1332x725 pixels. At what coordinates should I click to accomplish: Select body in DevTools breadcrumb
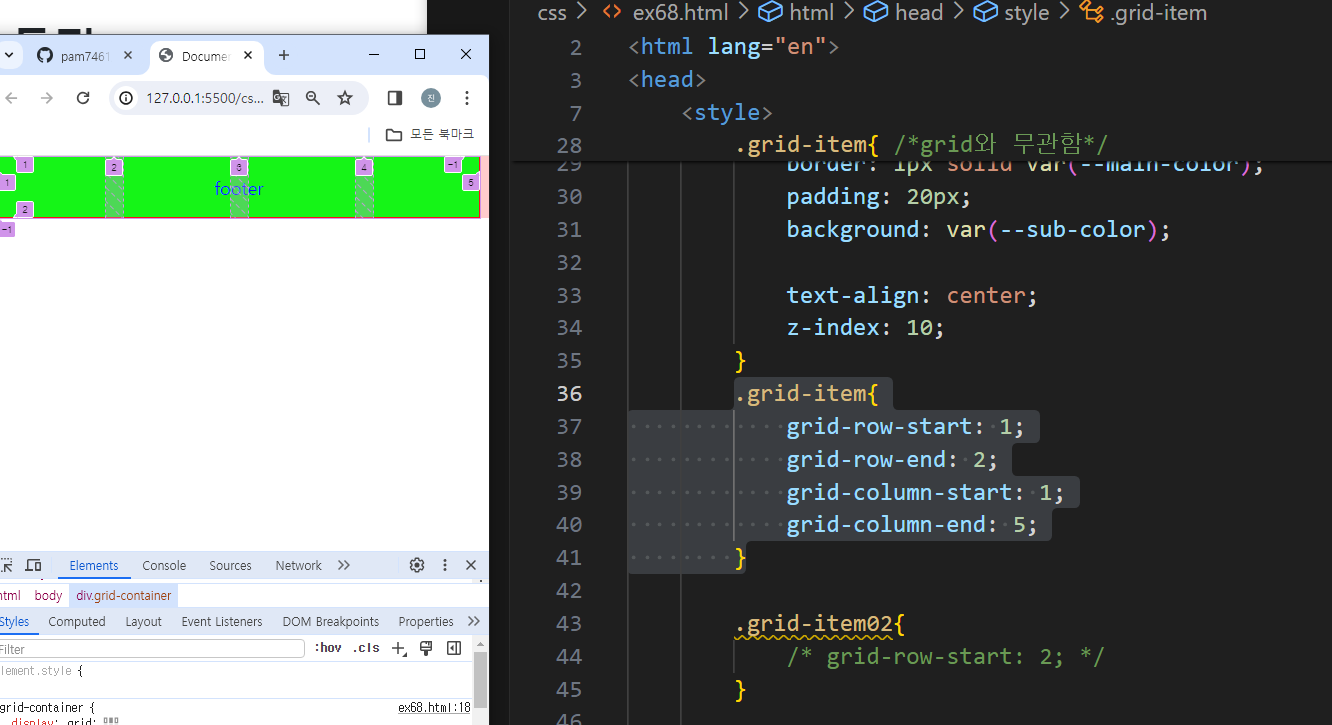(x=48, y=595)
